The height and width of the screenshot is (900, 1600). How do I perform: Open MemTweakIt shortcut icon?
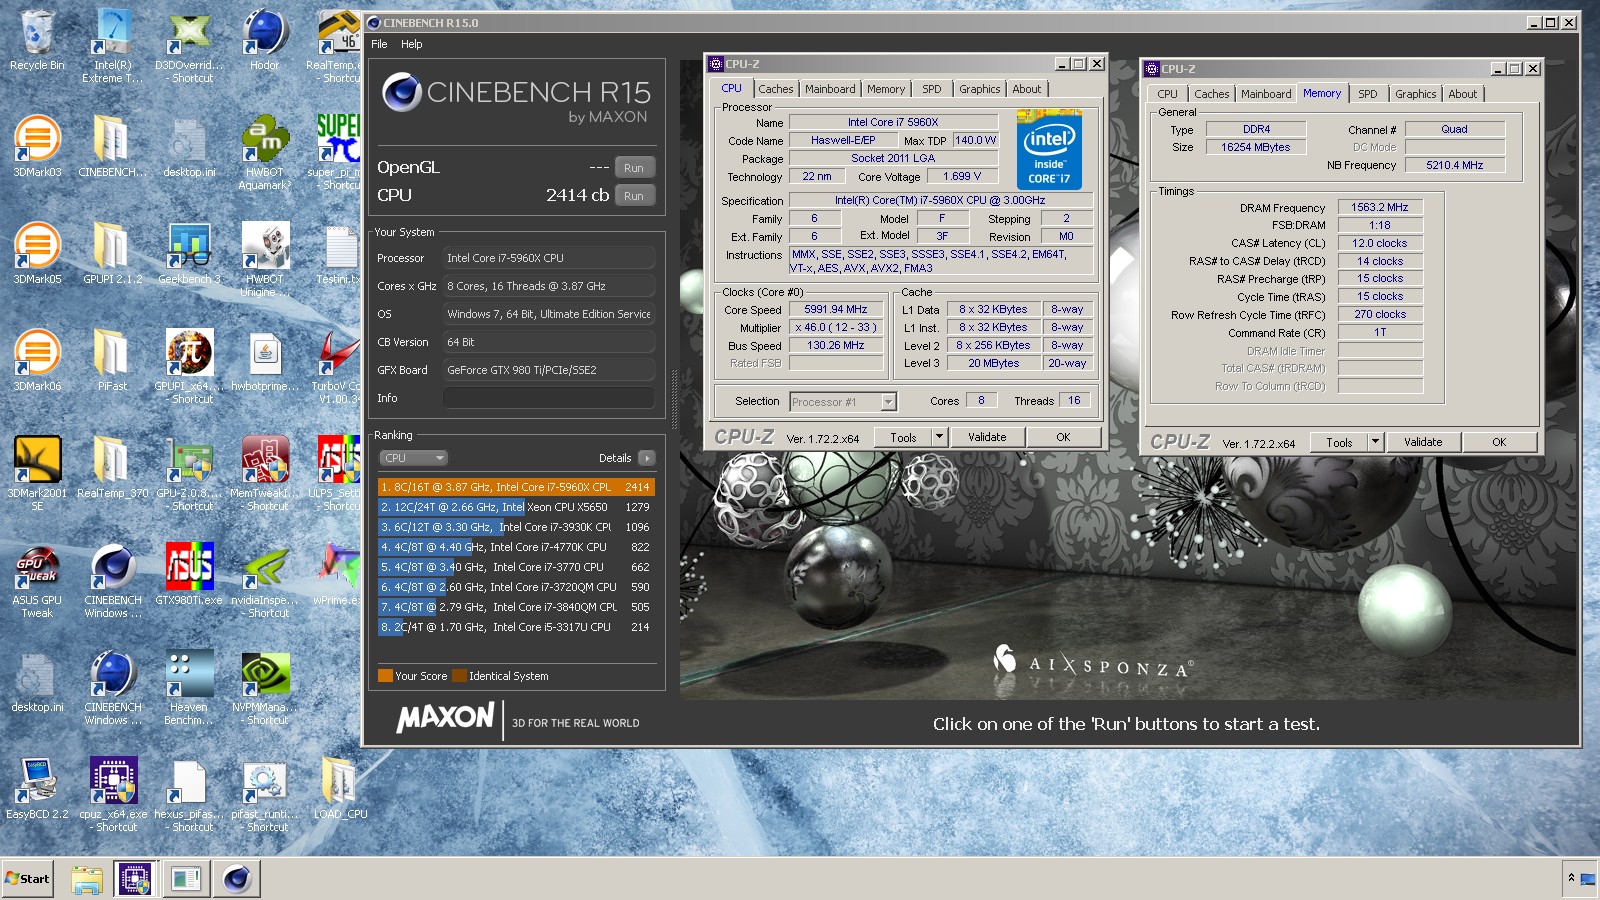click(264, 473)
